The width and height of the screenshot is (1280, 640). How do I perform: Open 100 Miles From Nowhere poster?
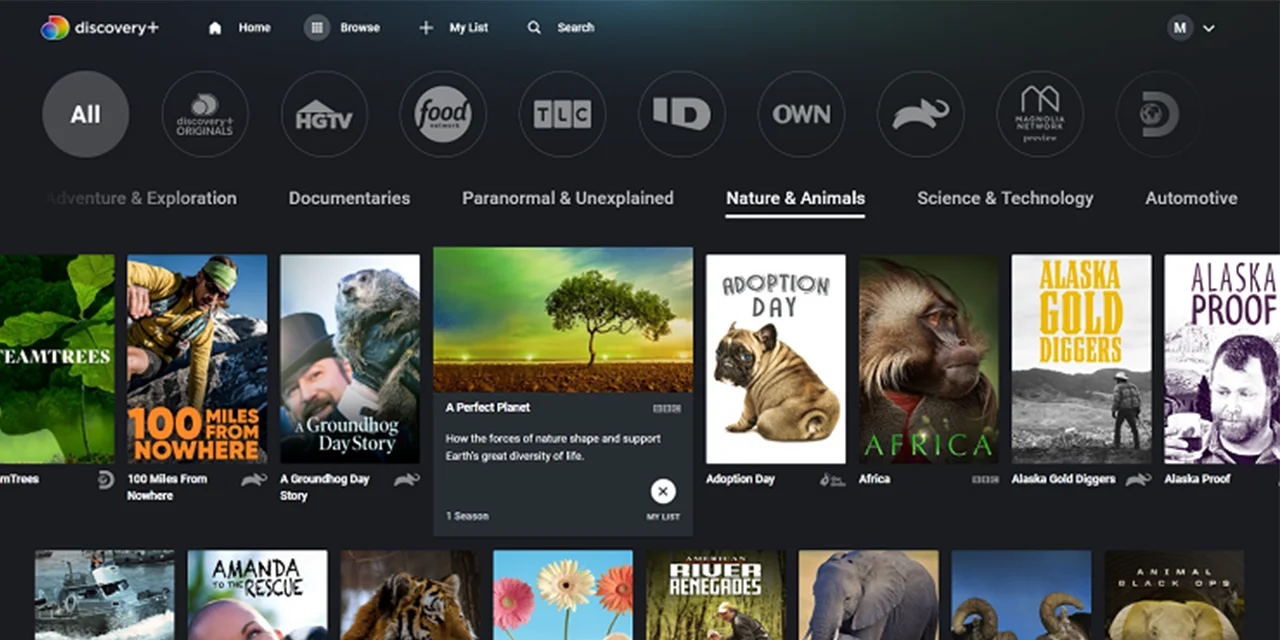point(197,359)
